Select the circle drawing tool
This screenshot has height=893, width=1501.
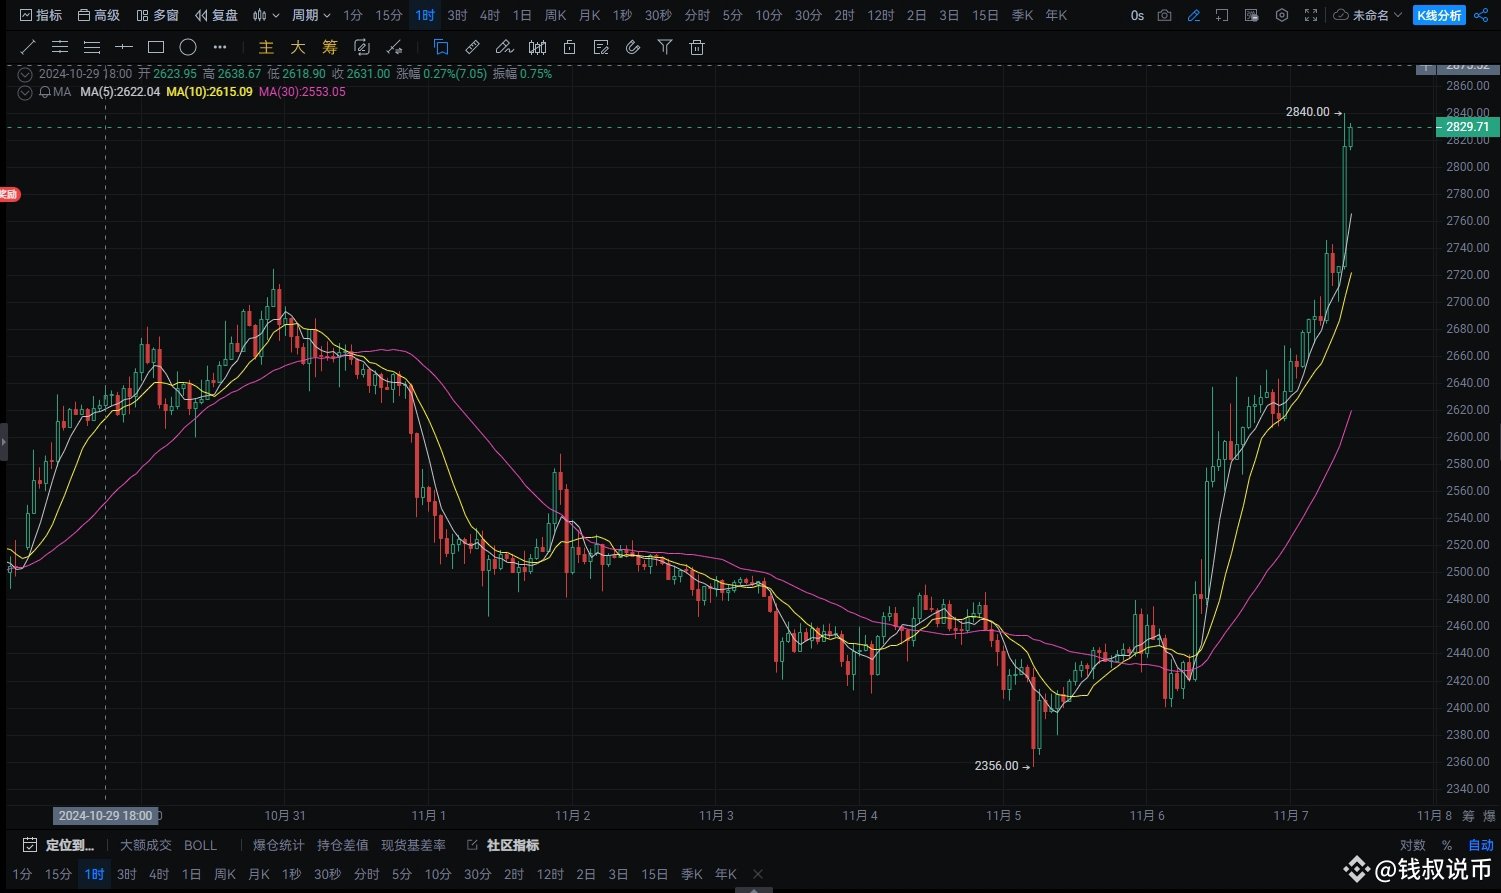pos(188,47)
